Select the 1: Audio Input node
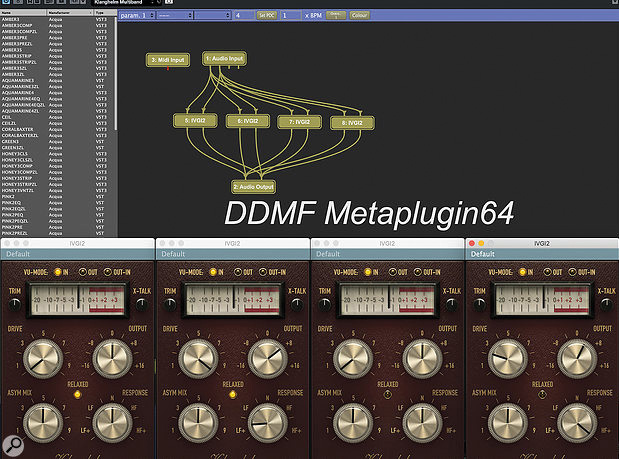This screenshot has width=619, height=459. [x=225, y=58]
